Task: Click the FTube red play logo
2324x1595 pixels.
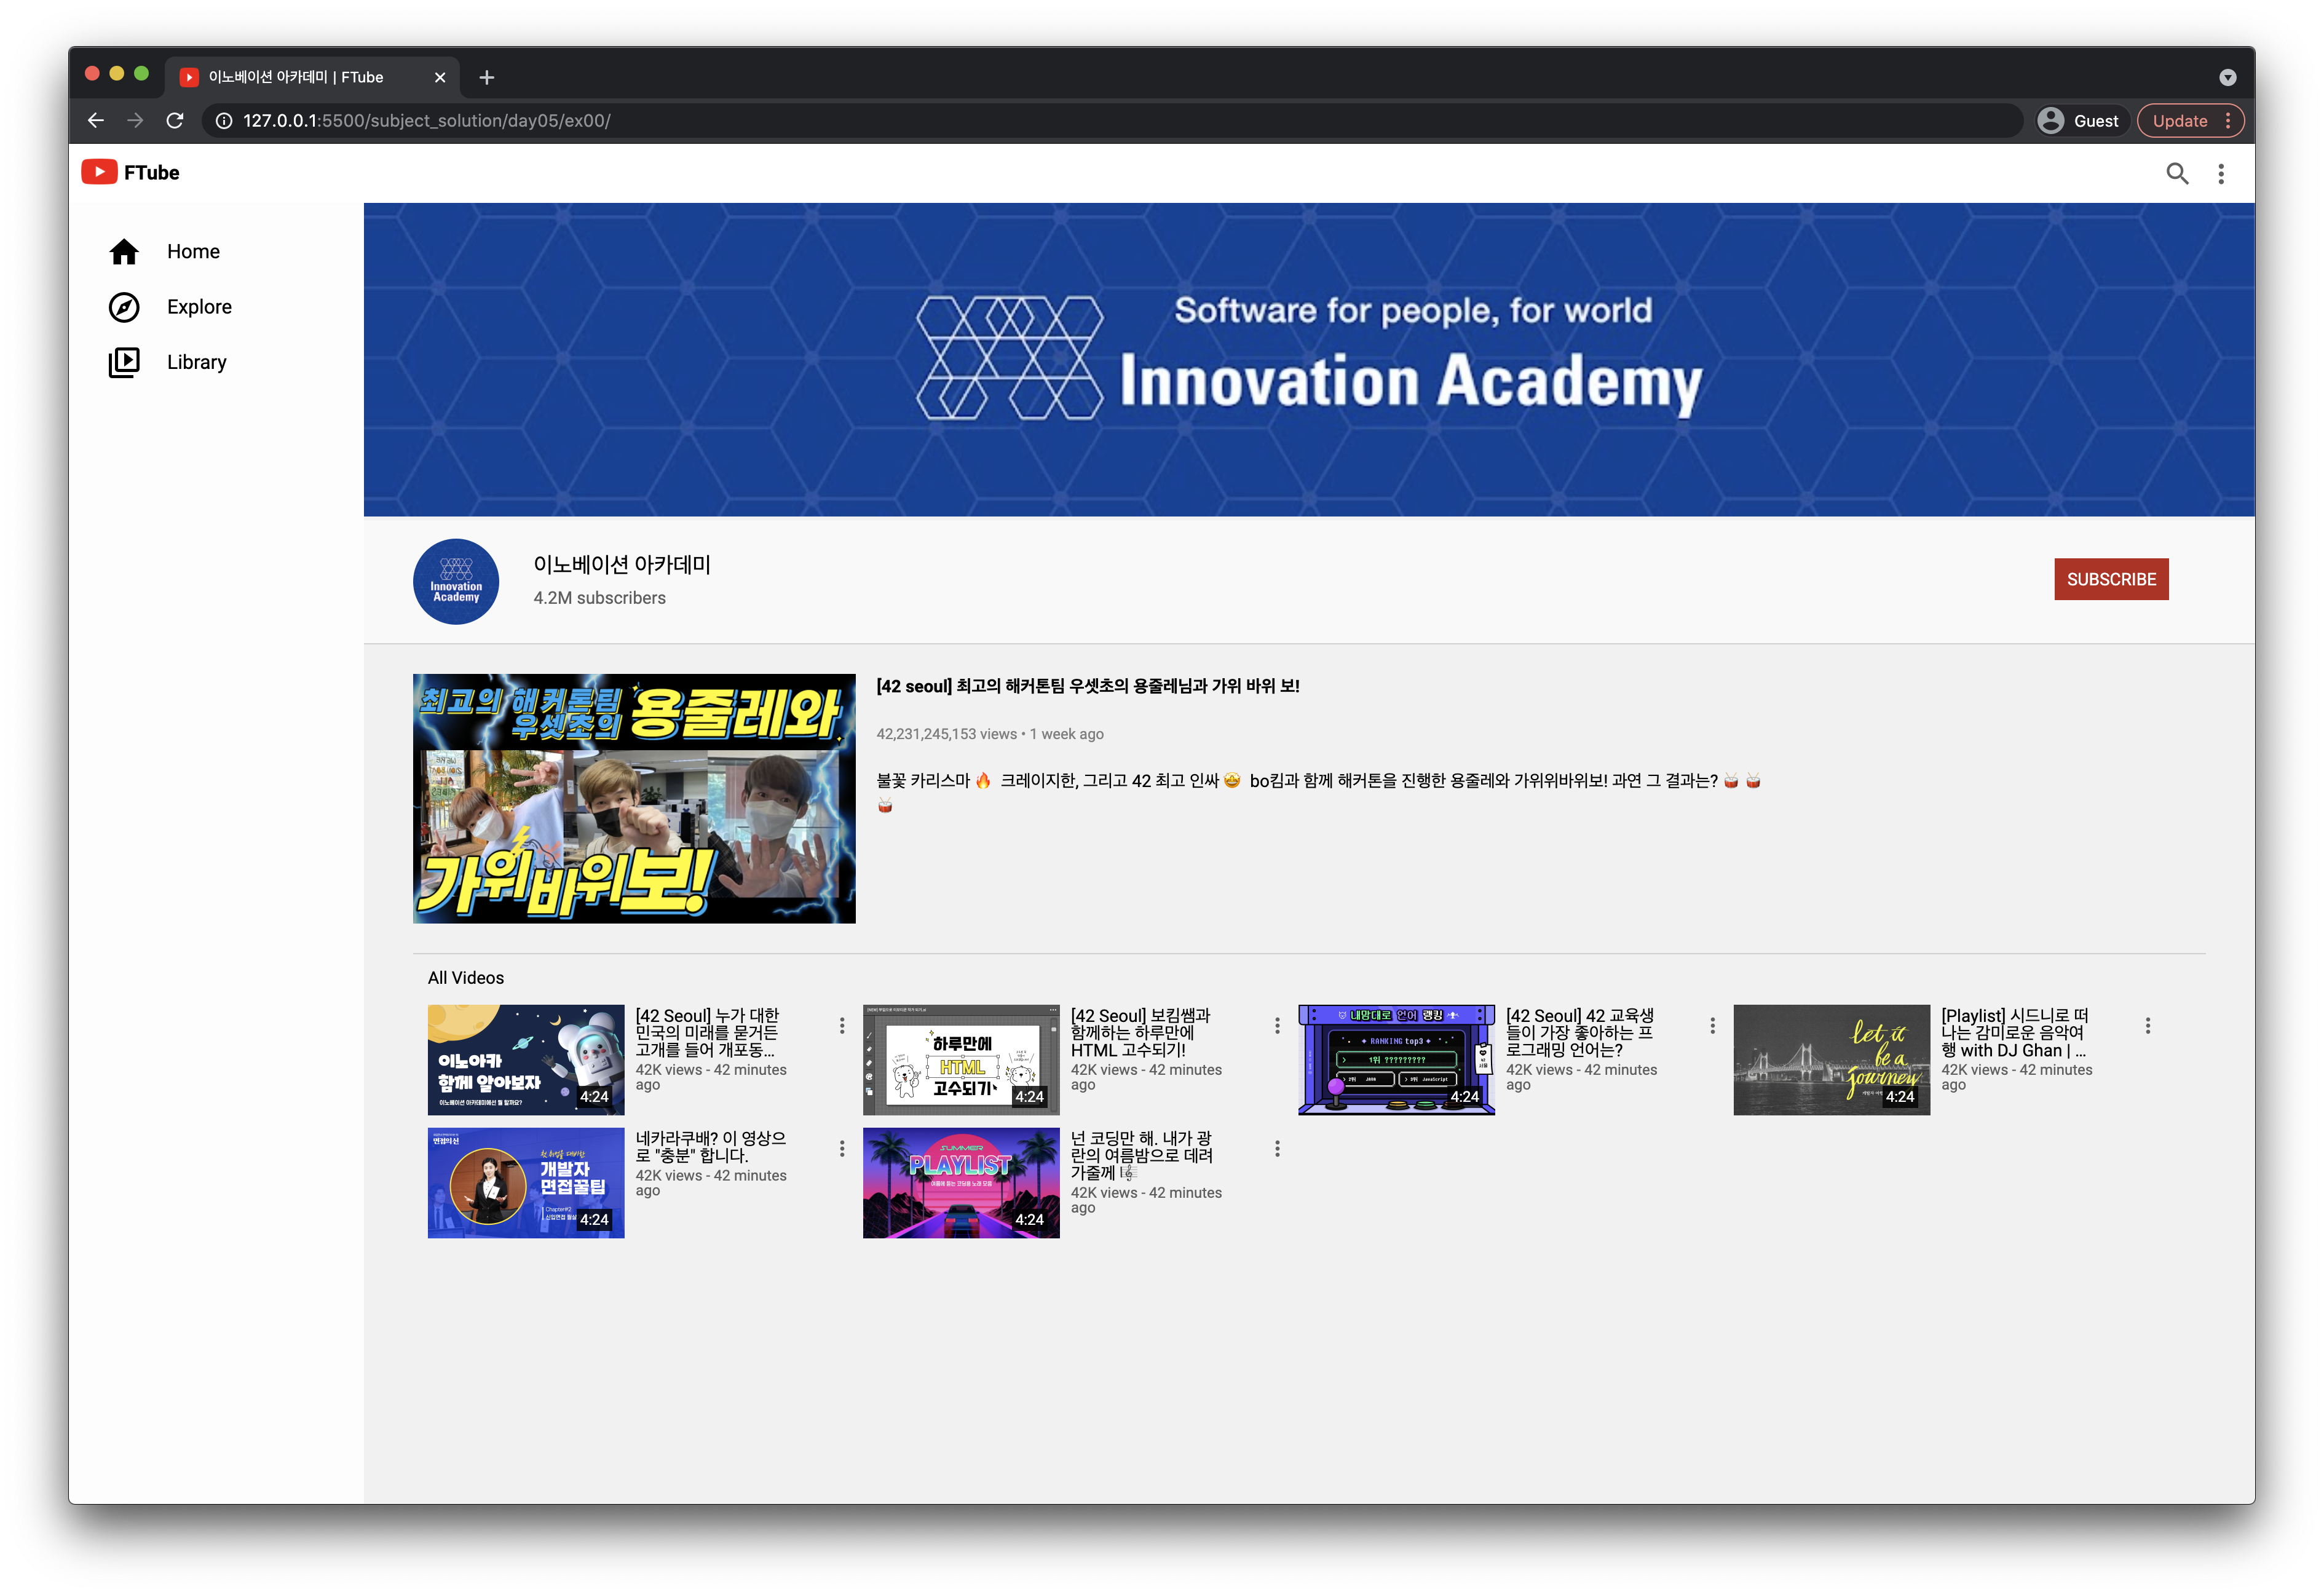Action: [99, 172]
